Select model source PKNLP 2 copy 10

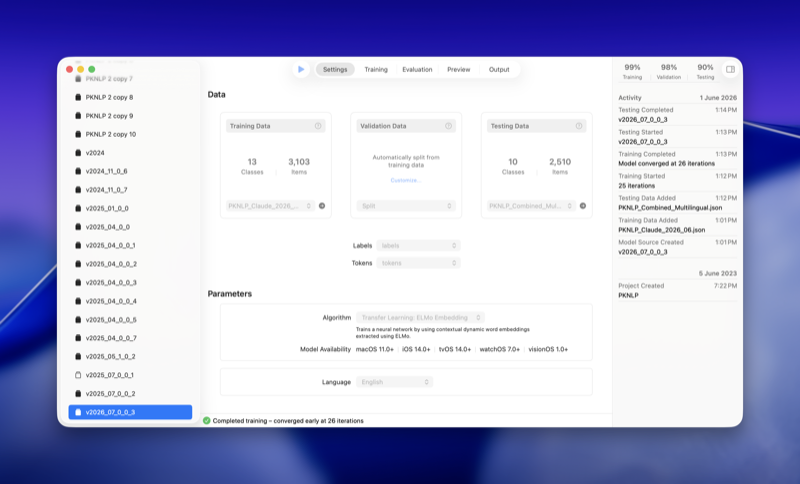coord(130,134)
